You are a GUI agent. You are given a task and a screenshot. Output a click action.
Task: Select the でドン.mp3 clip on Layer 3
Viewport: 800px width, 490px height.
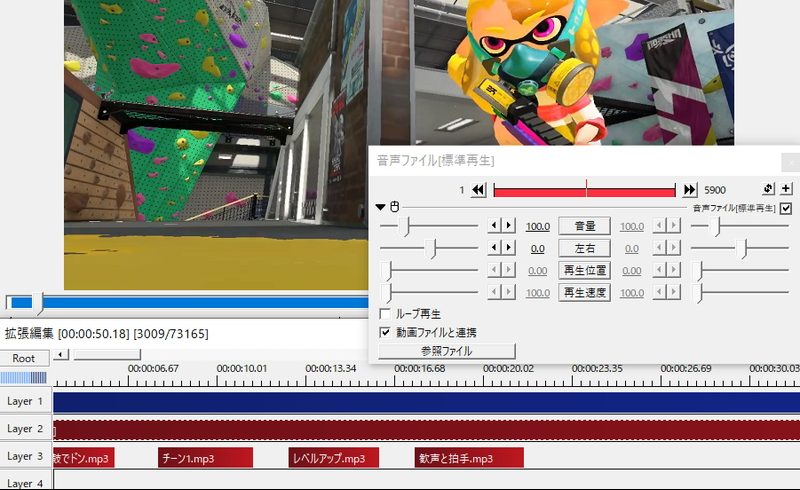coord(84,458)
